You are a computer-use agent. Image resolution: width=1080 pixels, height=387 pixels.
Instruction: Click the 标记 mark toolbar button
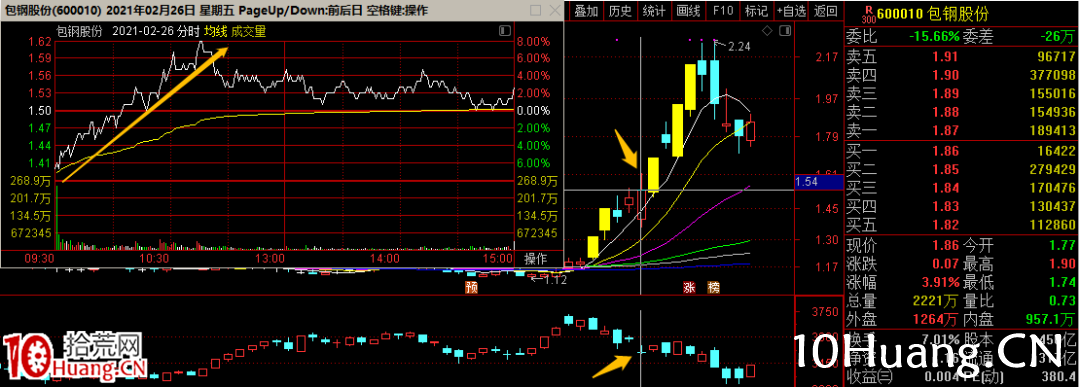pyautogui.click(x=756, y=10)
